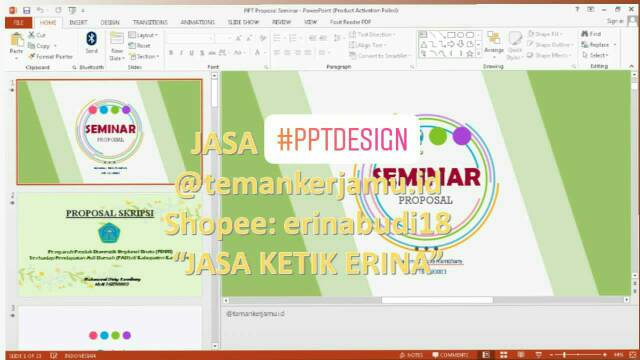Open the Select dropdown in Editing
This screenshot has width=640, height=360.
pos(595,55)
